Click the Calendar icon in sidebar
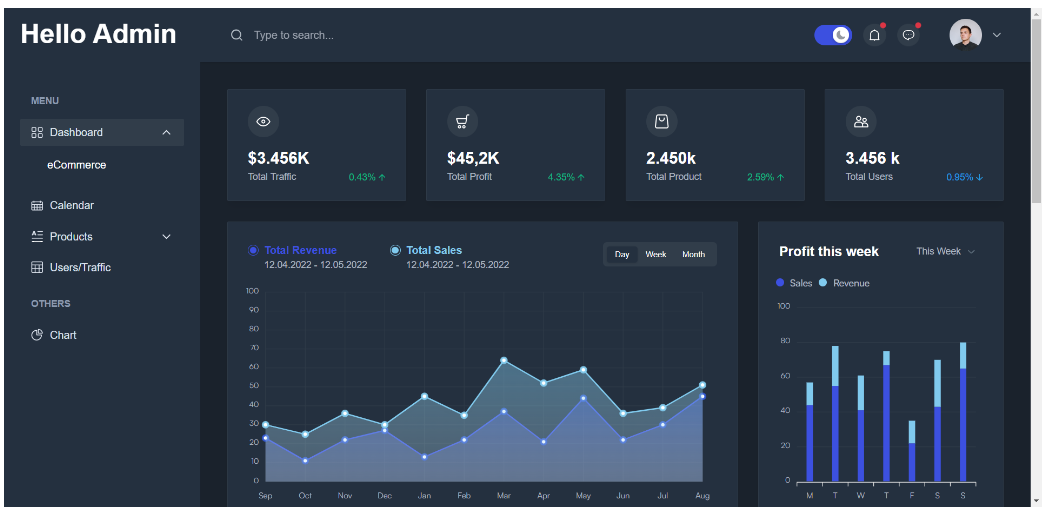The width and height of the screenshot is (1043, 516). tap(37, 205)
